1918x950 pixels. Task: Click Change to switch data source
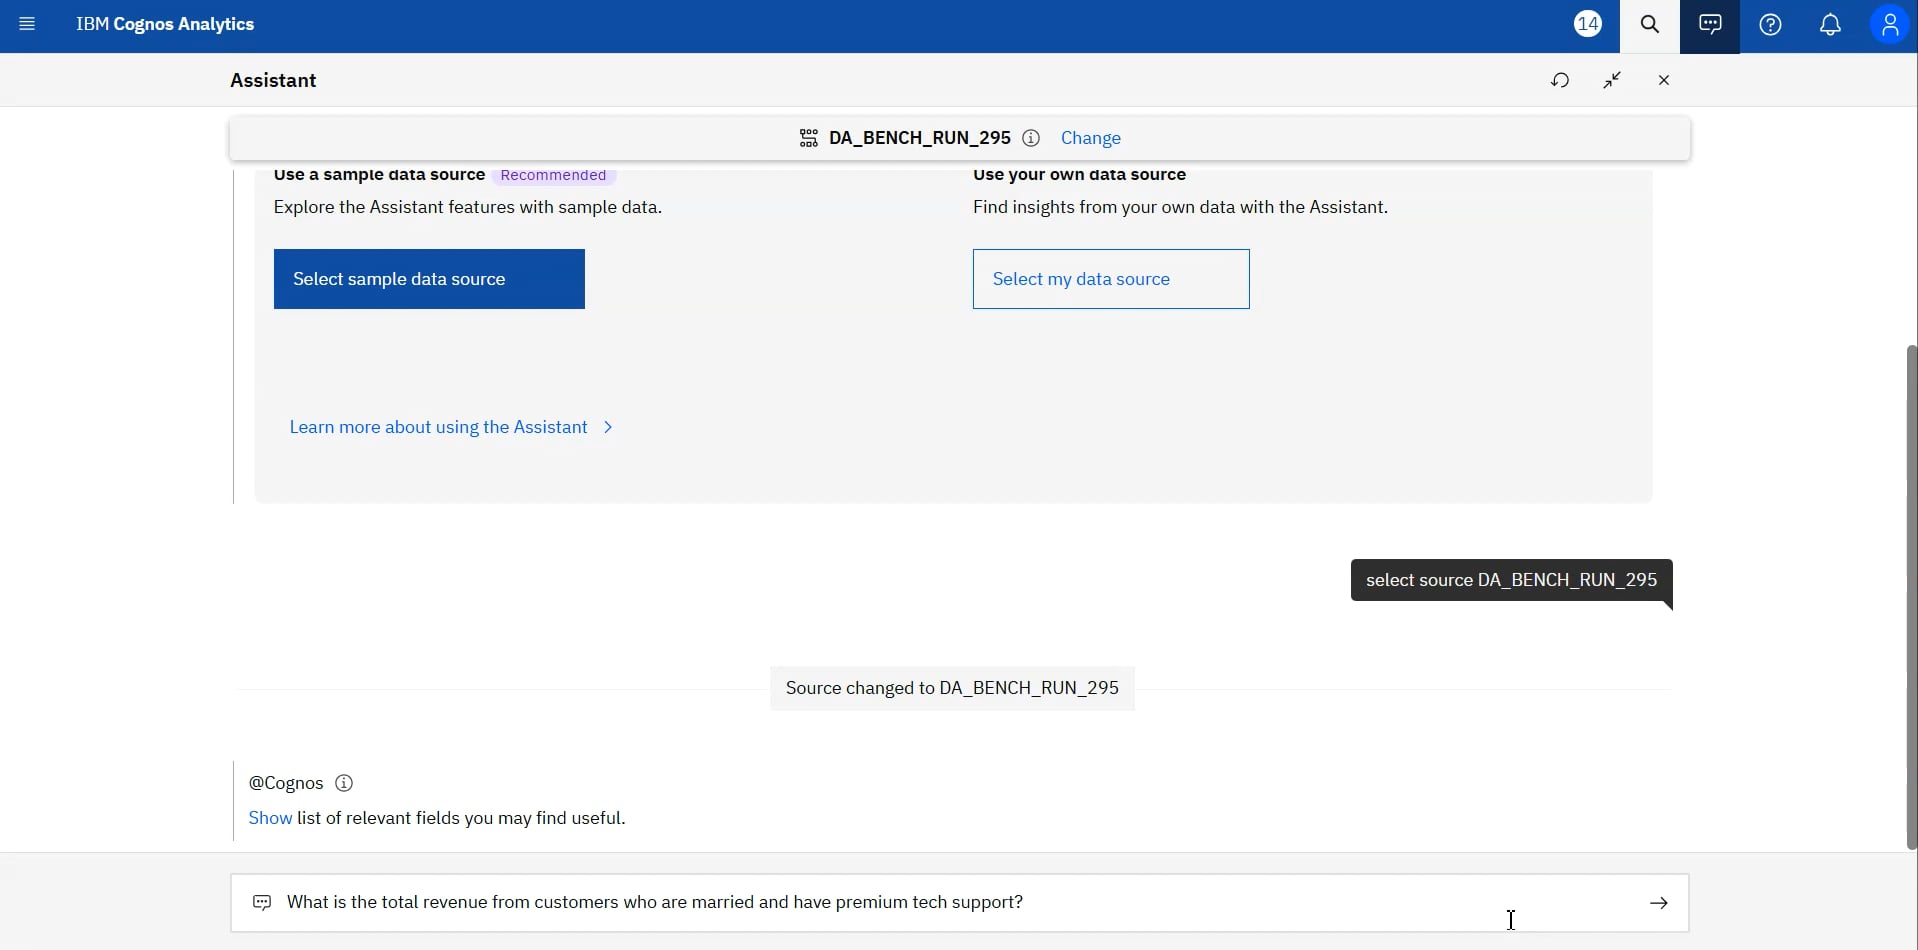tap(1090, 138)
